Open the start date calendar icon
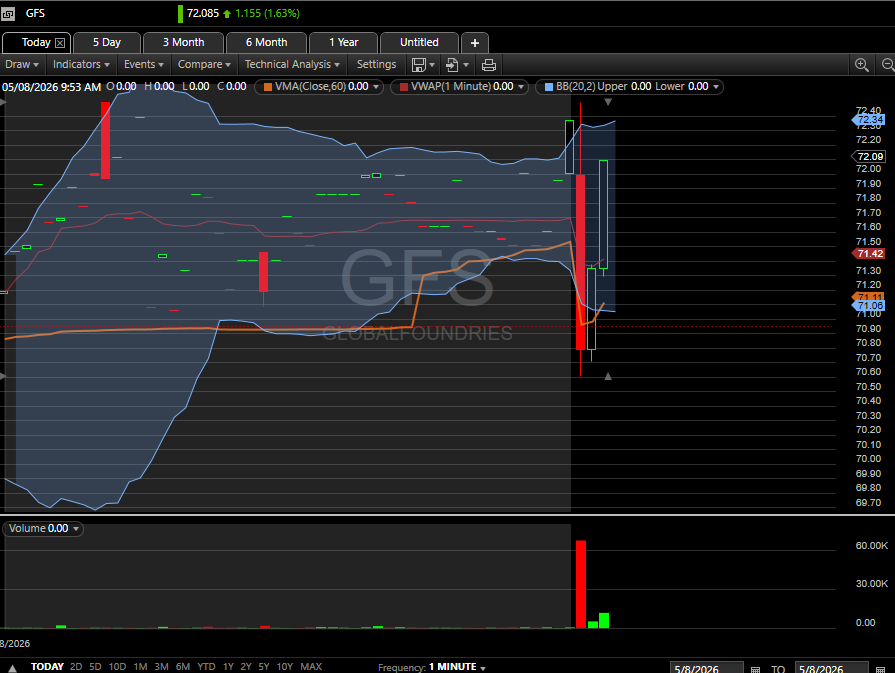Viewport: 895px width, 673px height. coord(755,669)
